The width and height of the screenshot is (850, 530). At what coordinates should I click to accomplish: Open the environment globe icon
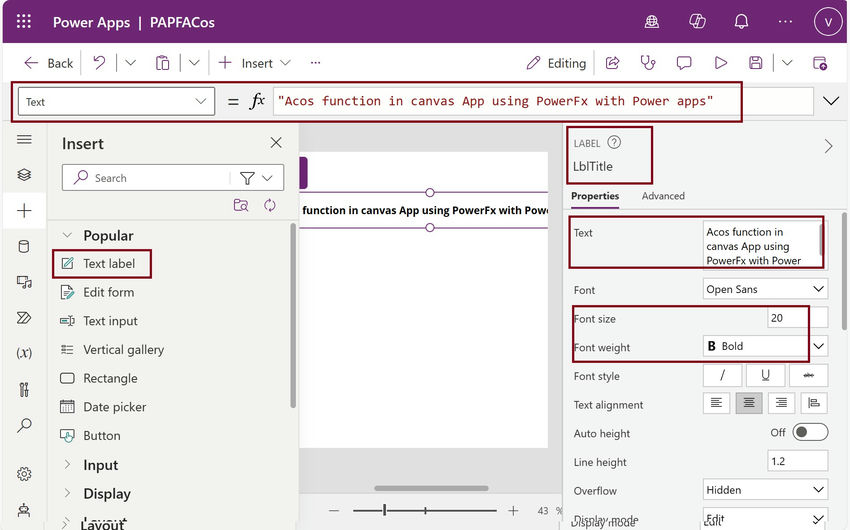coord(652,22)
